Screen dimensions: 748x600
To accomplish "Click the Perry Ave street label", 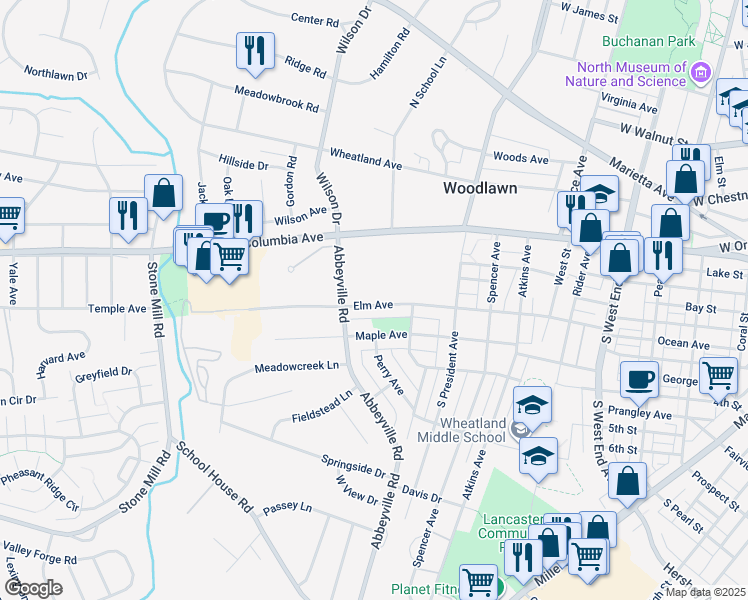I will (x=389, y=375).
